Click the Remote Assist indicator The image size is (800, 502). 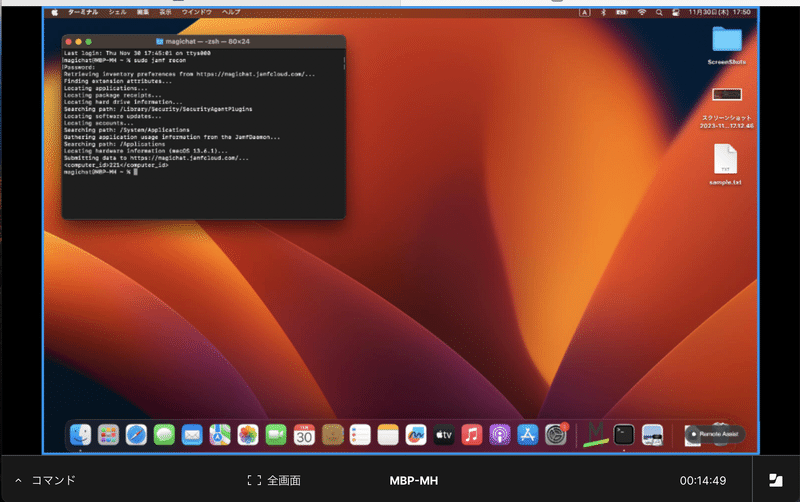(x=715, y=434)
